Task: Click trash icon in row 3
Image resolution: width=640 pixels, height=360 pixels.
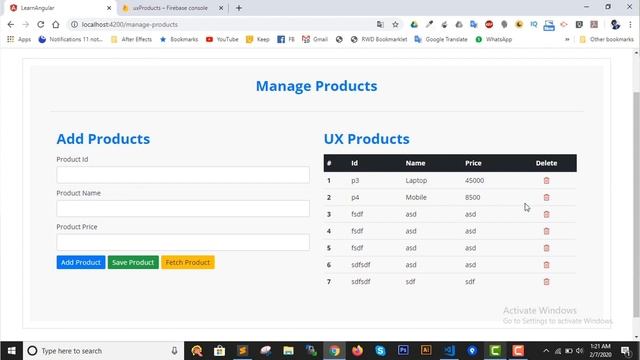Action: point(546,214)
